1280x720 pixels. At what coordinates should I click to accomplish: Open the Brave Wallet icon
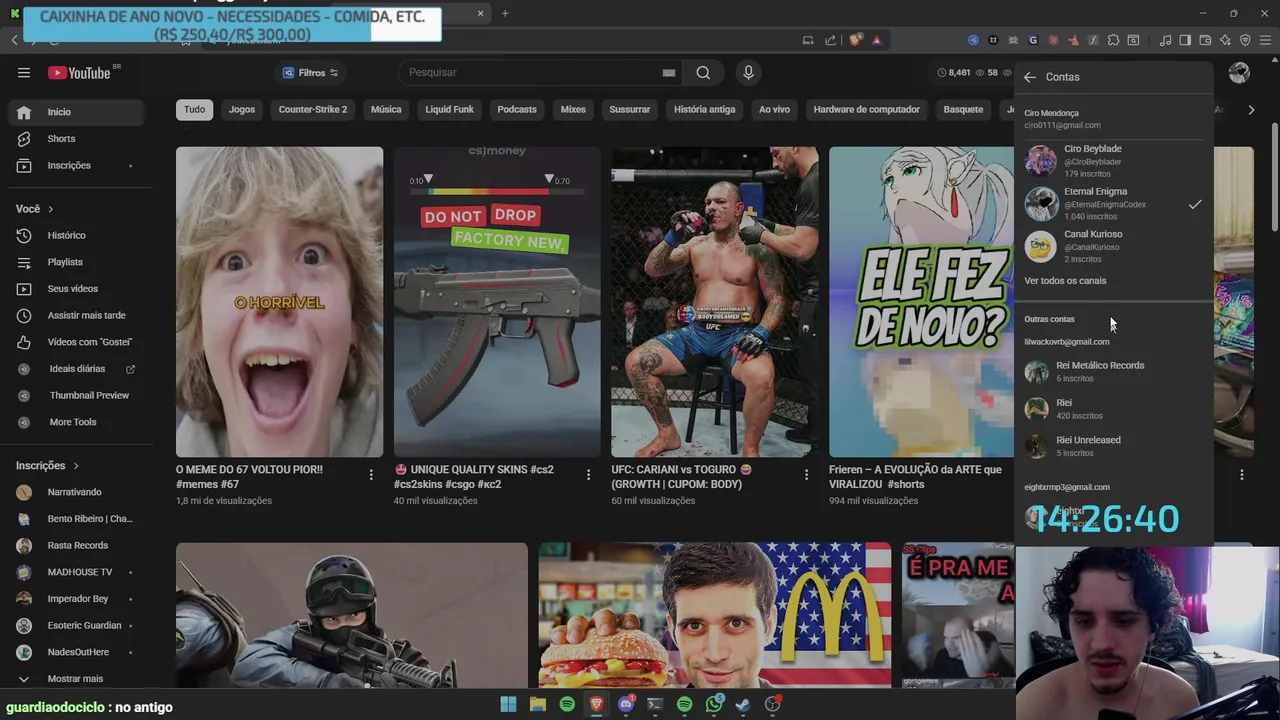[1205, 40]
